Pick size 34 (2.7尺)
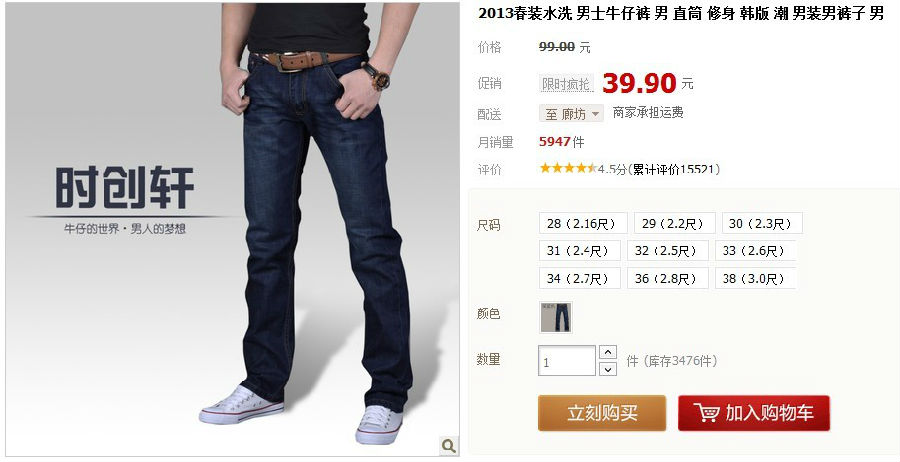The width and height of the screenshot is (900, 462). pos(579,278)
